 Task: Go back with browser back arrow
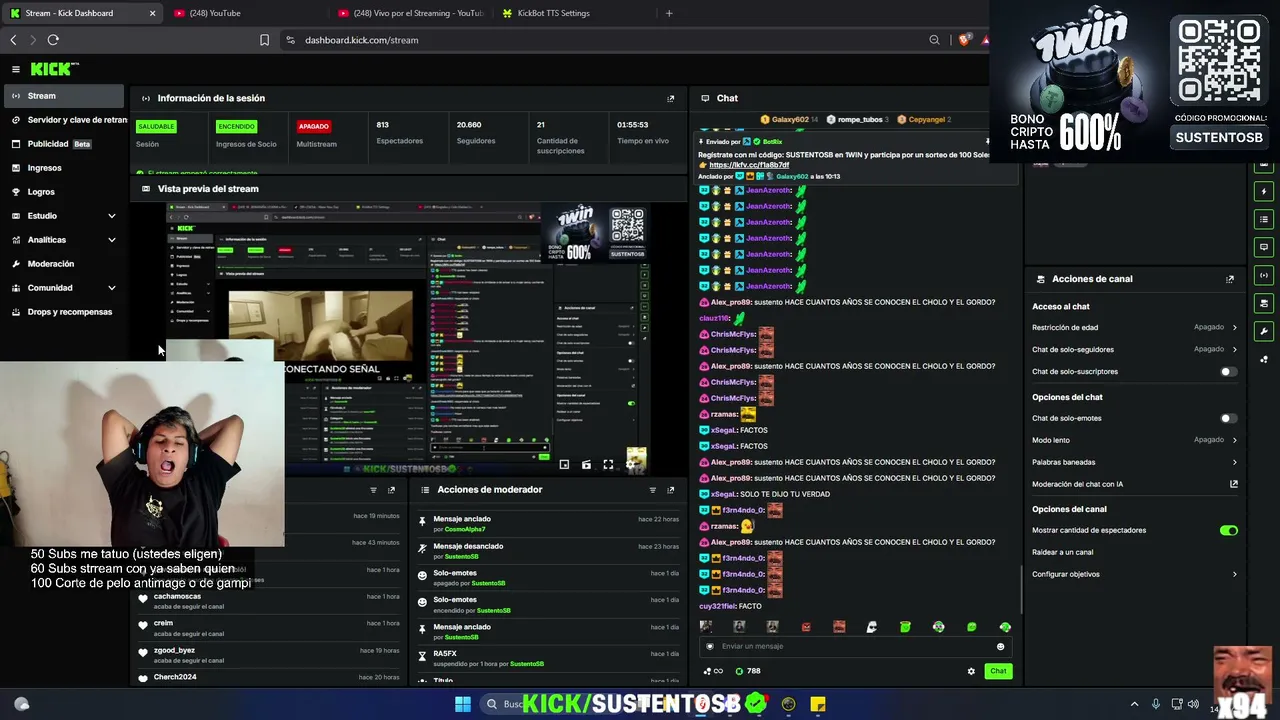pyautogui.click(x=13, y=40)
